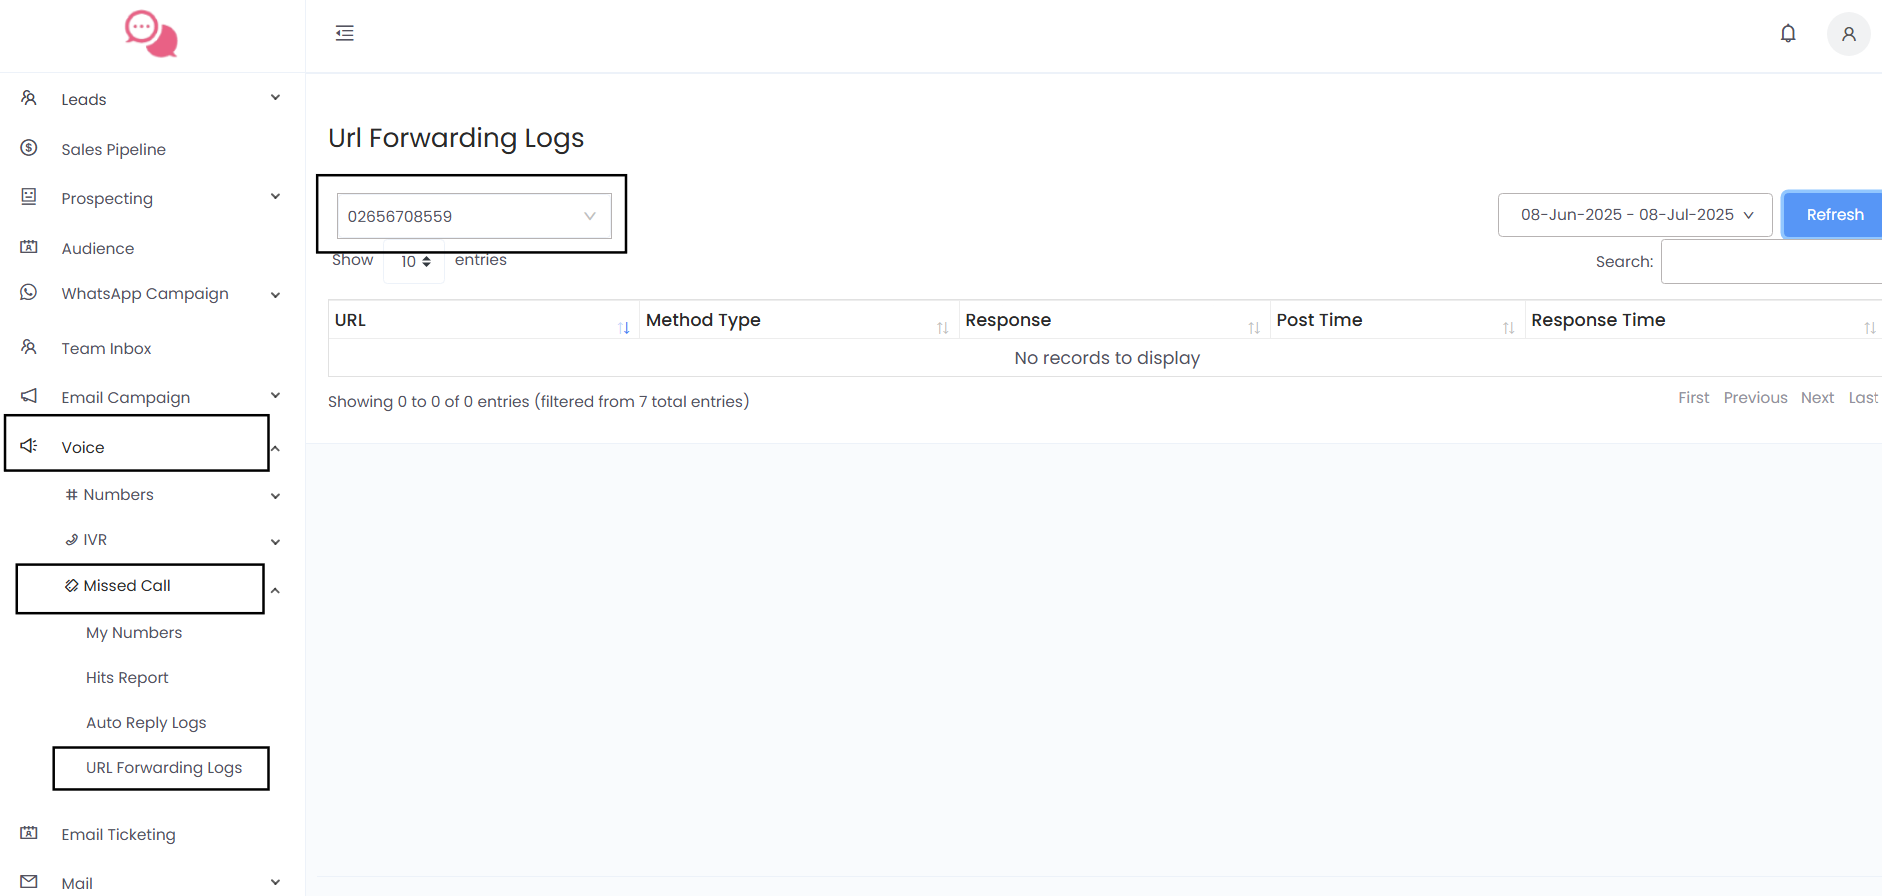Open the 02656708559 number dropdown
Image resolution: width=1882 pixels, height=896 pixels.
[x=474, y=216]
